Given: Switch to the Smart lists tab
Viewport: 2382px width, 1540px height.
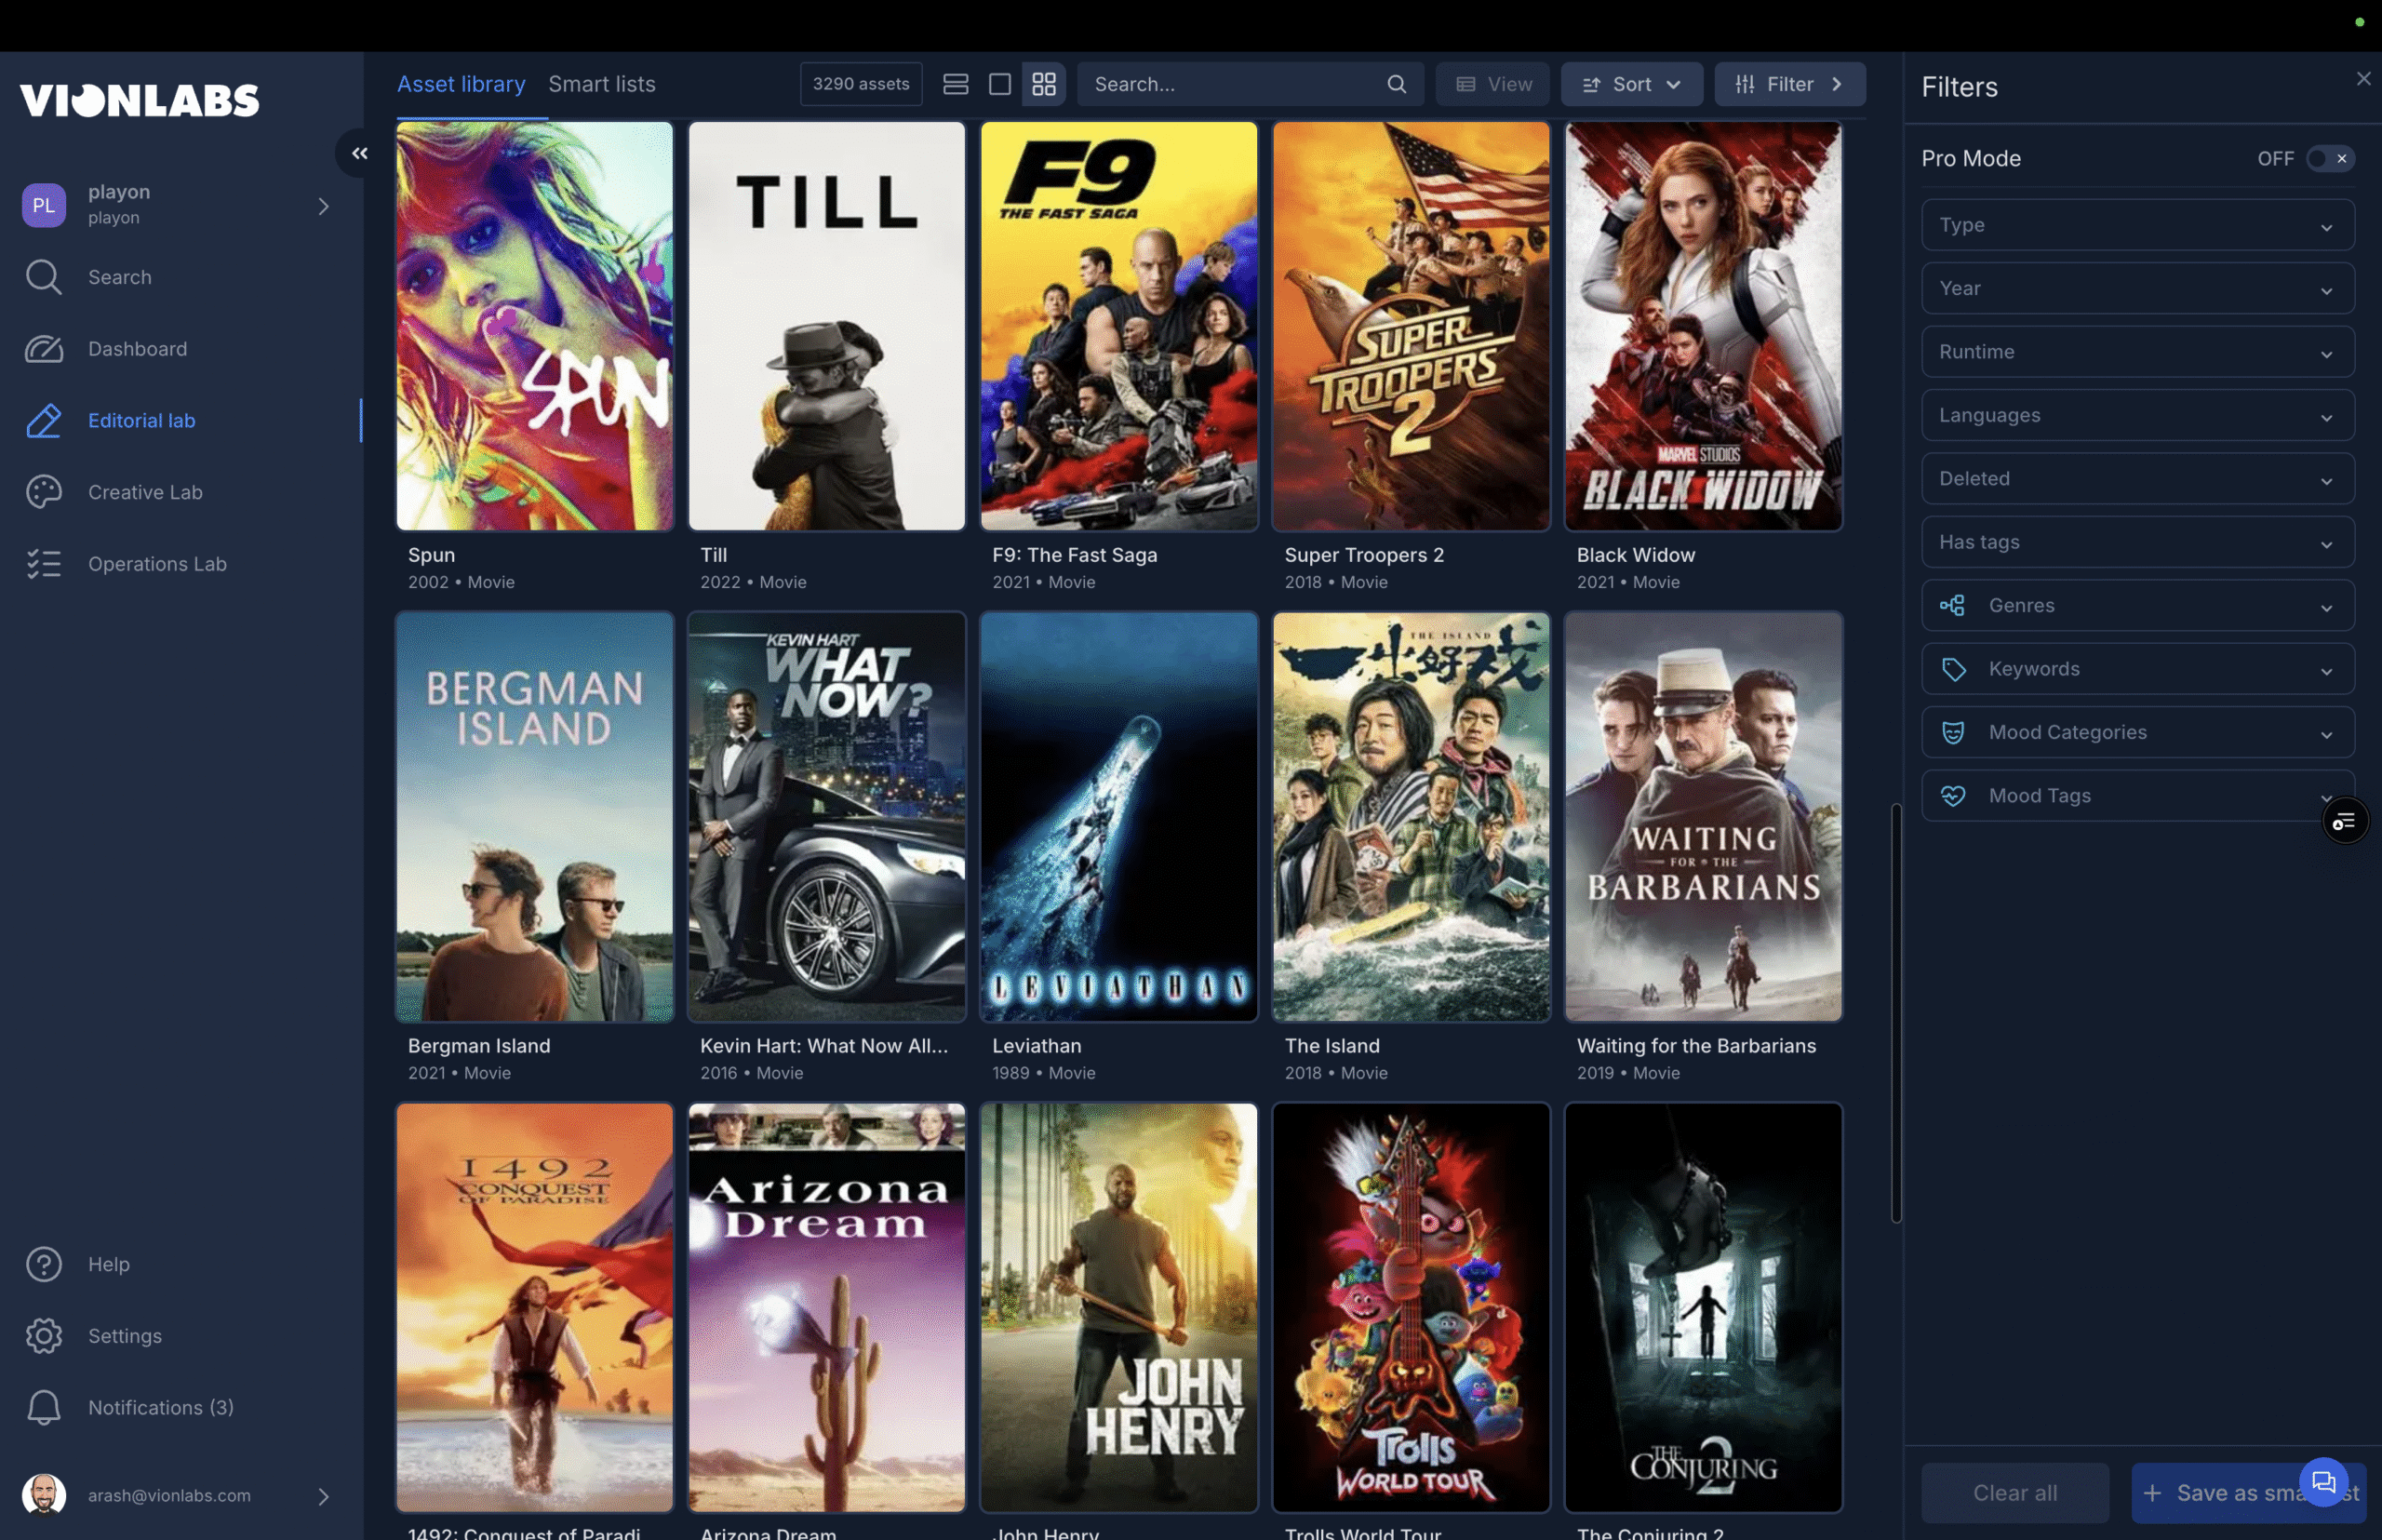Looking at the screenshot, I should click(x=601, y=84).
